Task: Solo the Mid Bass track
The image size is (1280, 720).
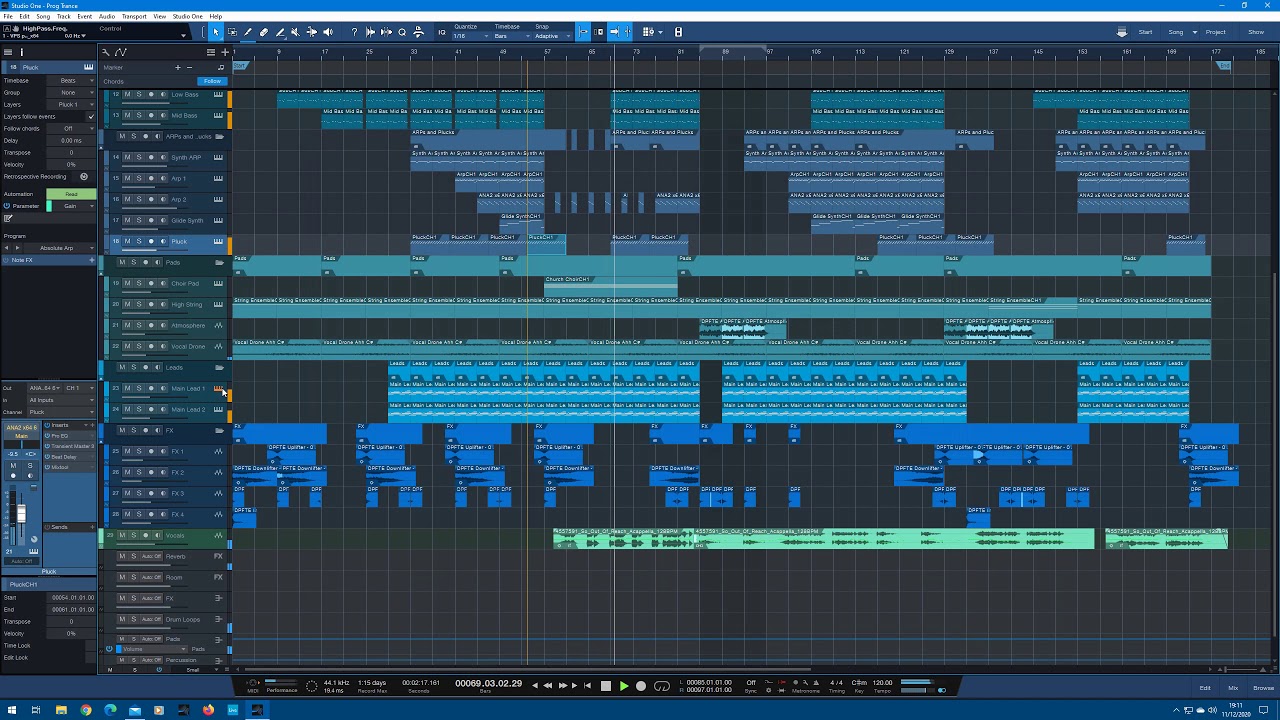Action: 138,116
